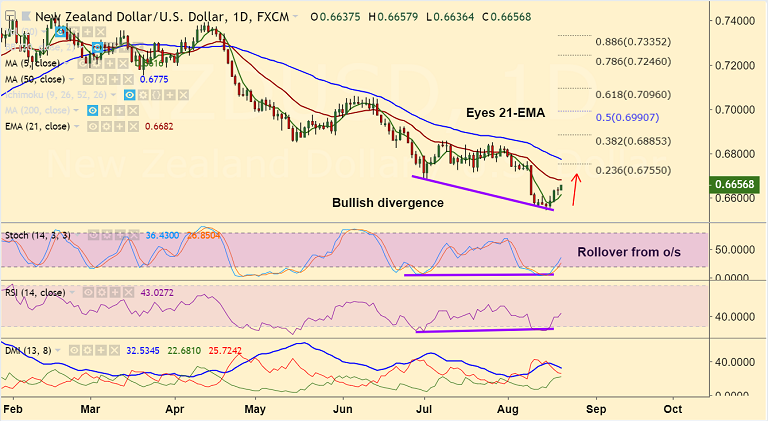Click plus icon on Ichimoku row
Viewport: 768px width, 421px height.
pos(169,95)
